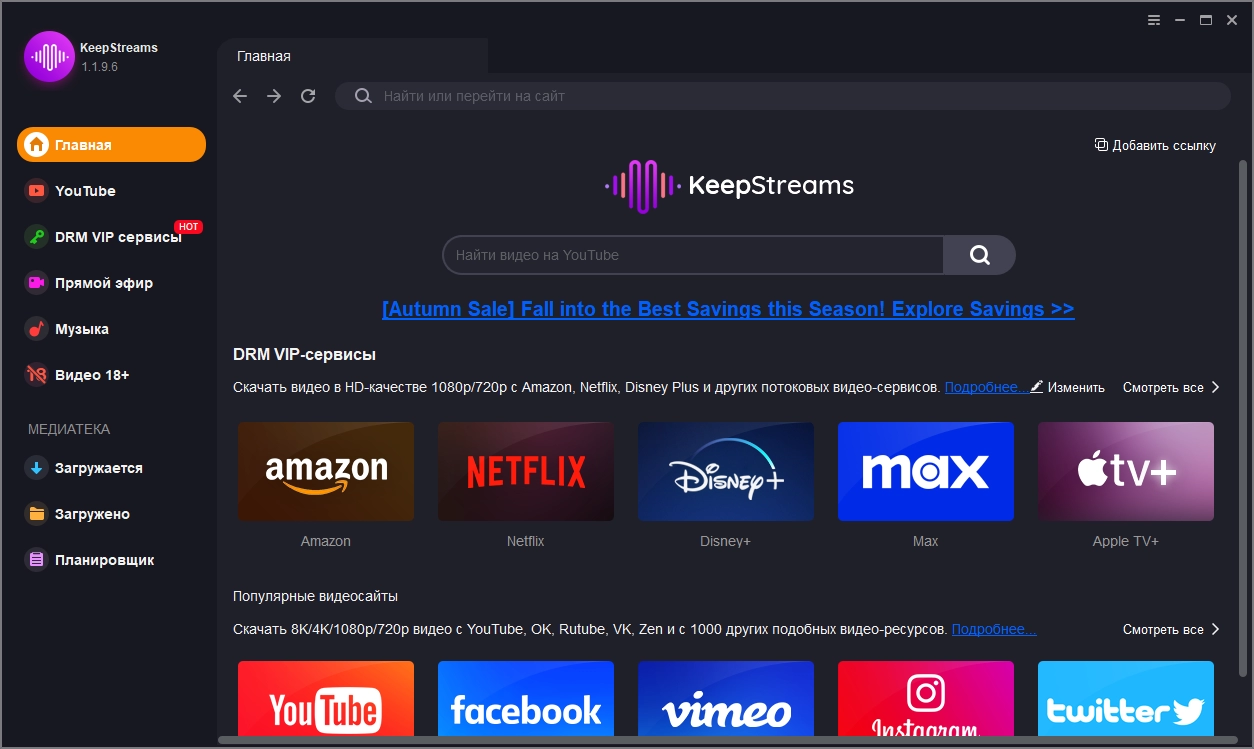Minimize the KeepStreams window
Image resolution: width=1254 pixels, height=749 pixels.
pyautogui.click(x=1180, y=20)
